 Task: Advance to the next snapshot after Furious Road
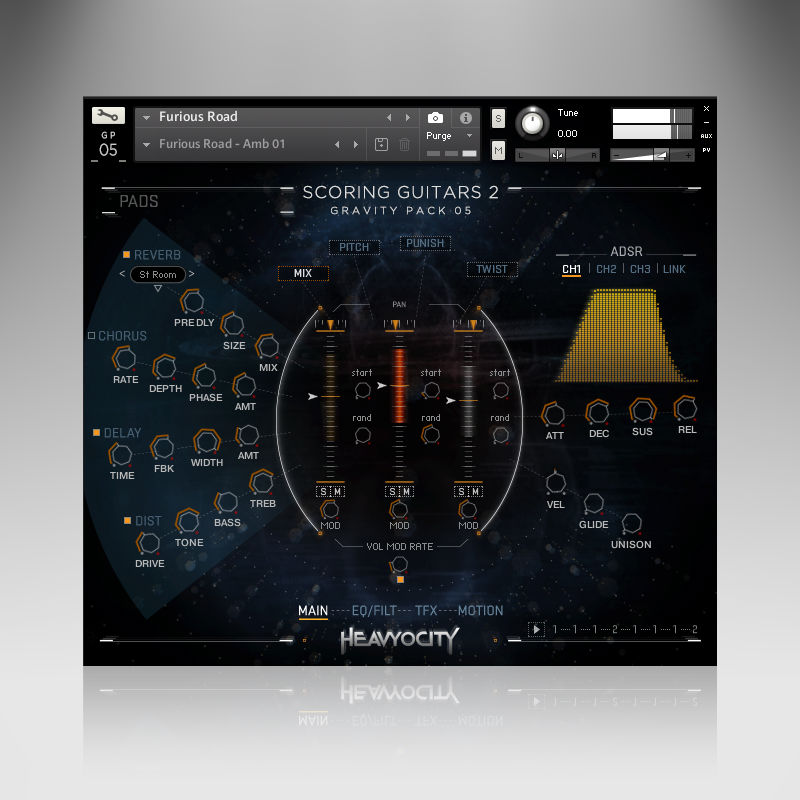point(407,117)
